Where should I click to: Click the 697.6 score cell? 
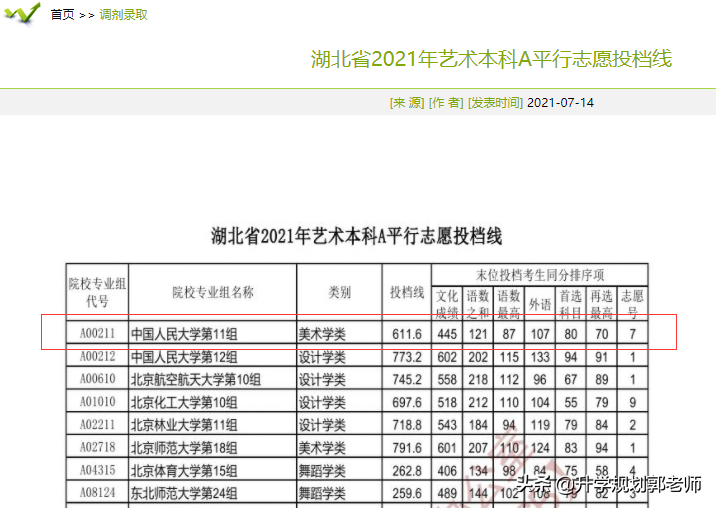tap(407, 403)
